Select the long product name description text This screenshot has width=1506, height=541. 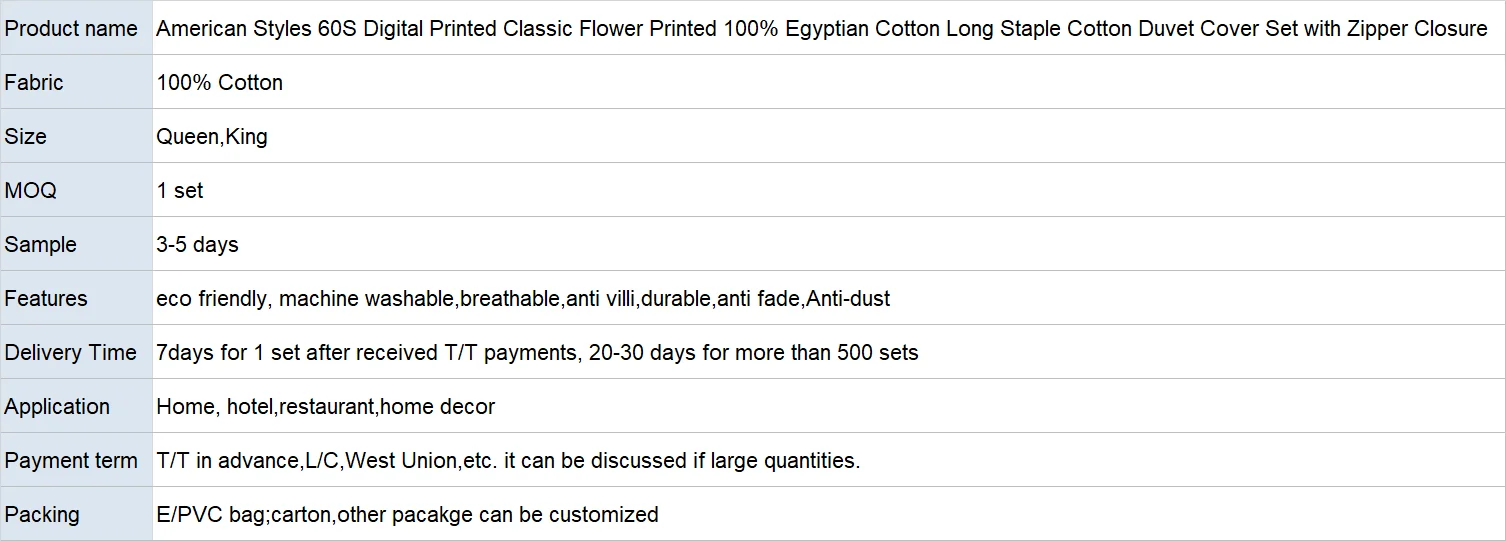[x=821, y=29]
